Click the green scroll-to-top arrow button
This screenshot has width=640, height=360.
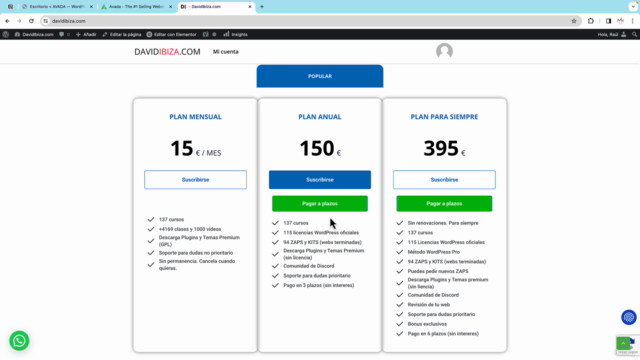(x=623, y=343)
